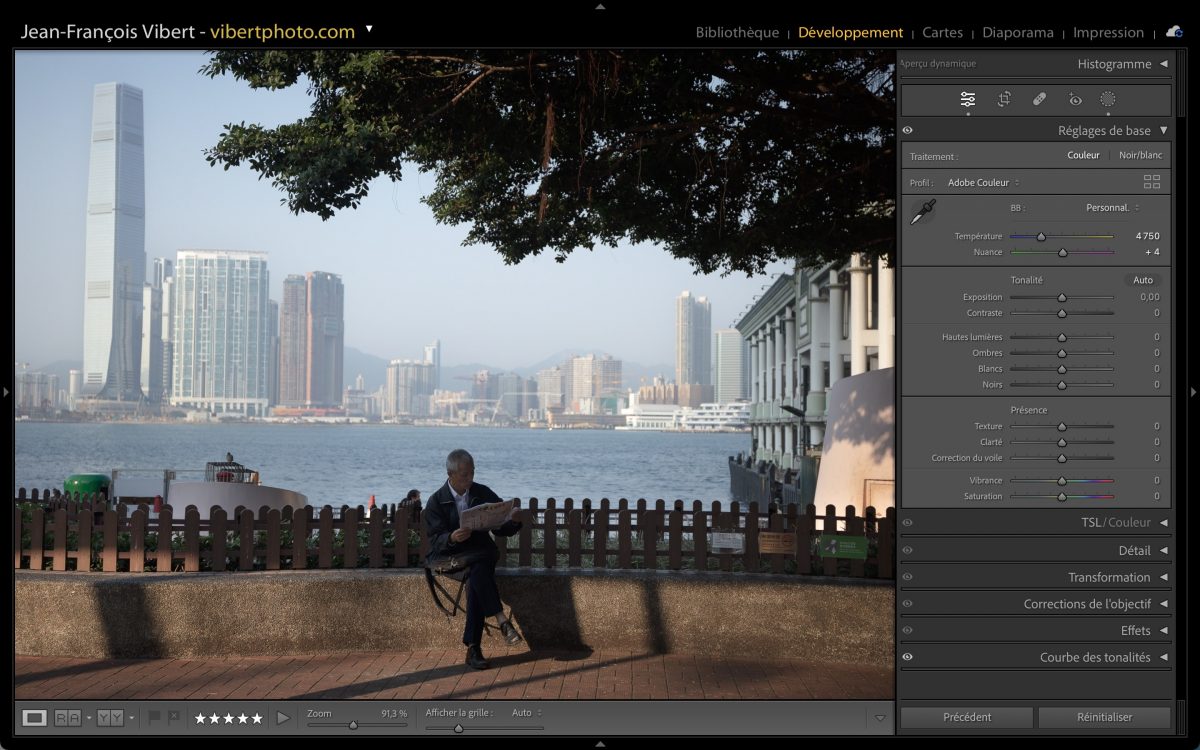Click the Précédent button
This screenshot has height=750, width=1200.
coord(967,717)
